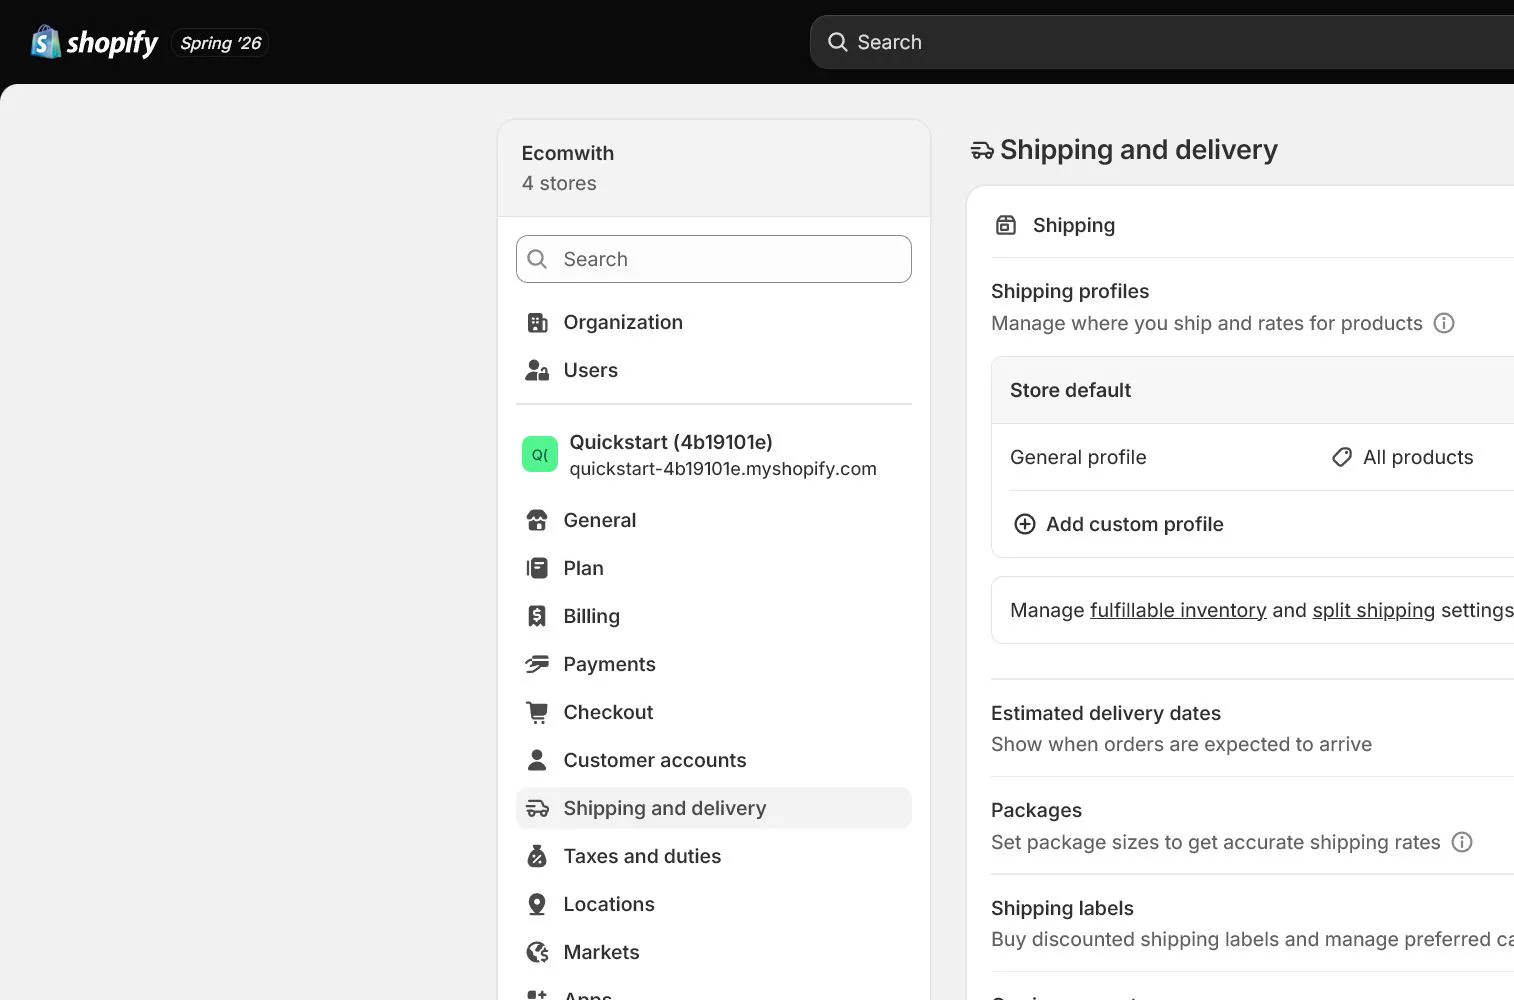
Task: Click the General store icon
Action: 537,520
